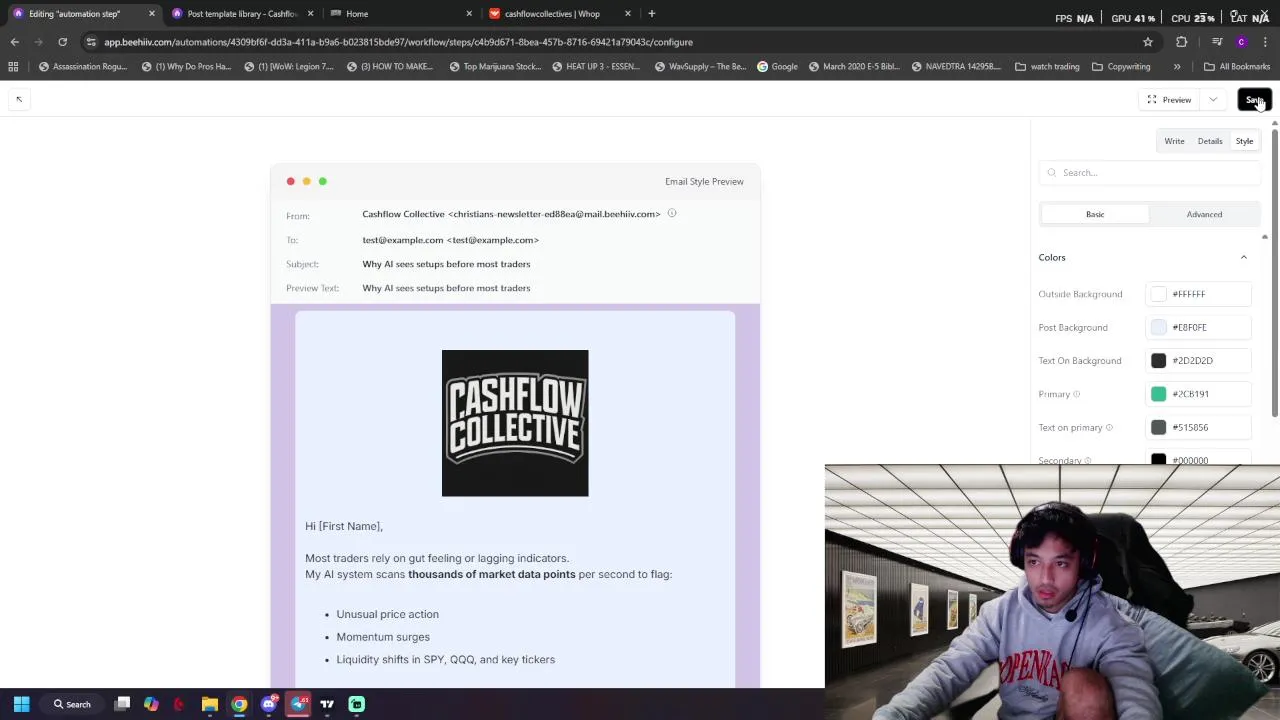Open Task View on the taskbar
The width and height of the screenshot is (1280, 720).
coord(122,704)
